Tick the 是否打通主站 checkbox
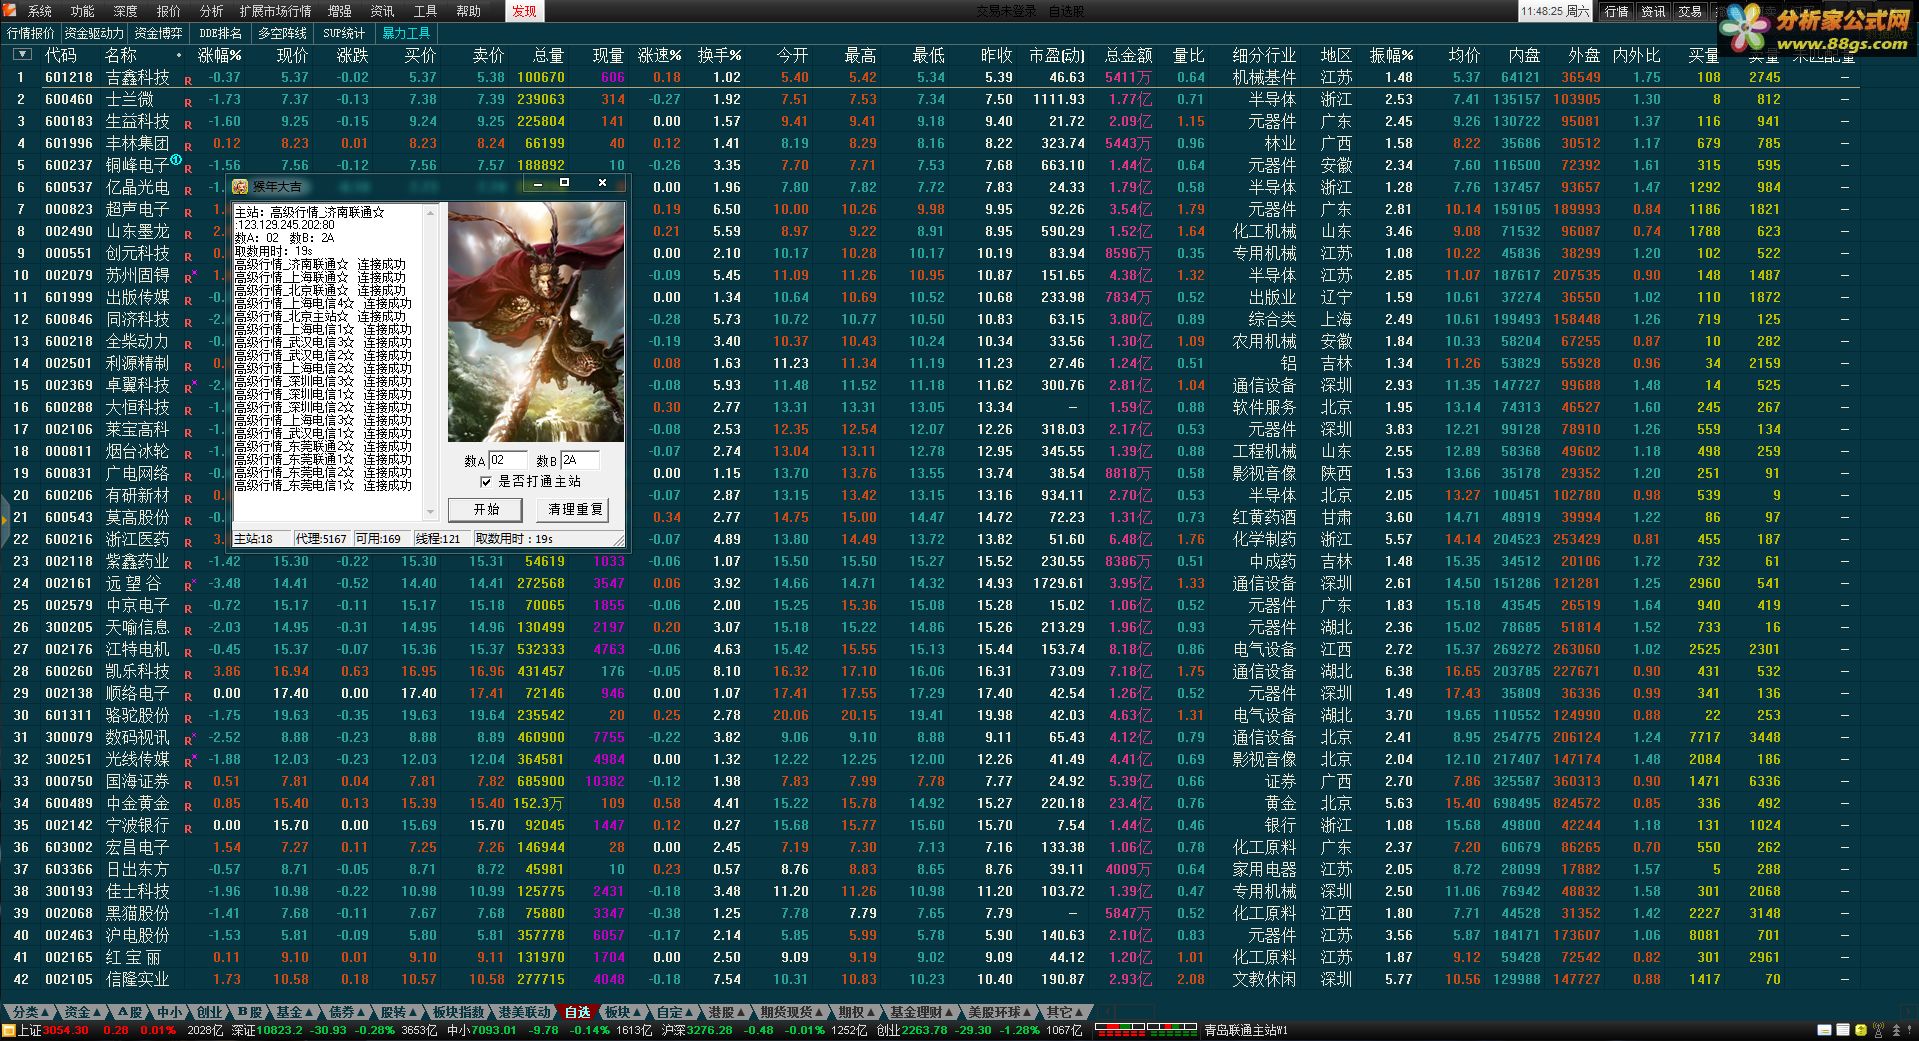The width and height of the screenshot is (1919, 1041). click(x=486, y=482)
